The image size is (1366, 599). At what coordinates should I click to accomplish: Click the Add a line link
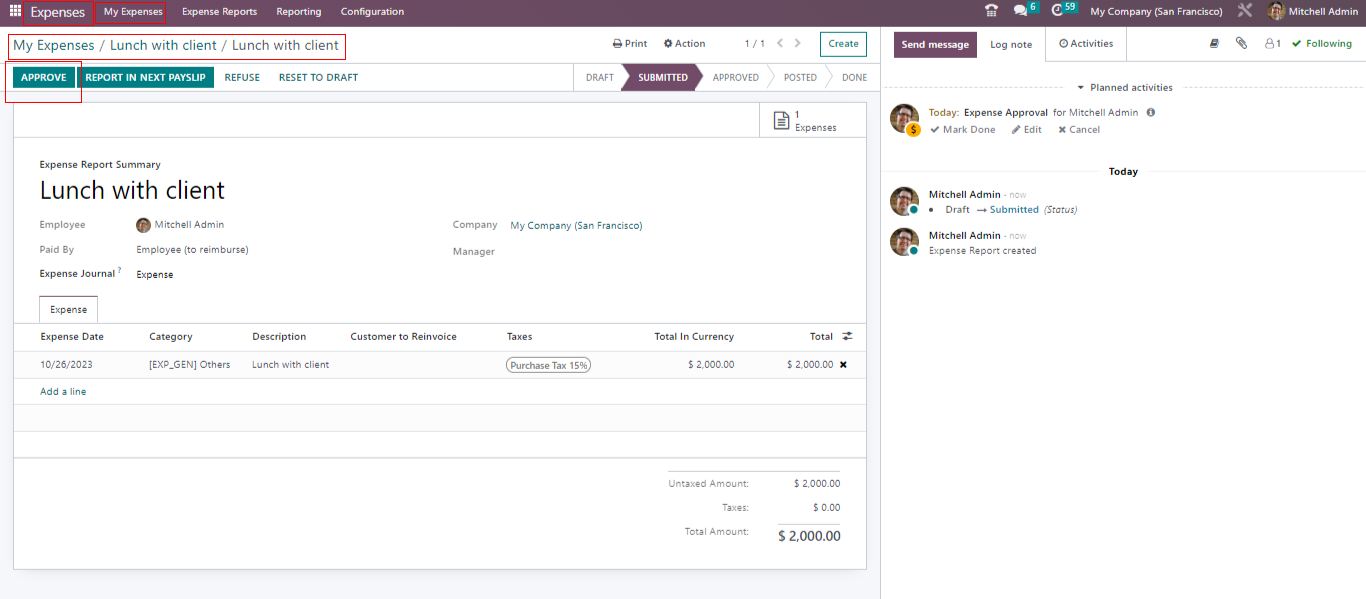(x=63, y=392)
